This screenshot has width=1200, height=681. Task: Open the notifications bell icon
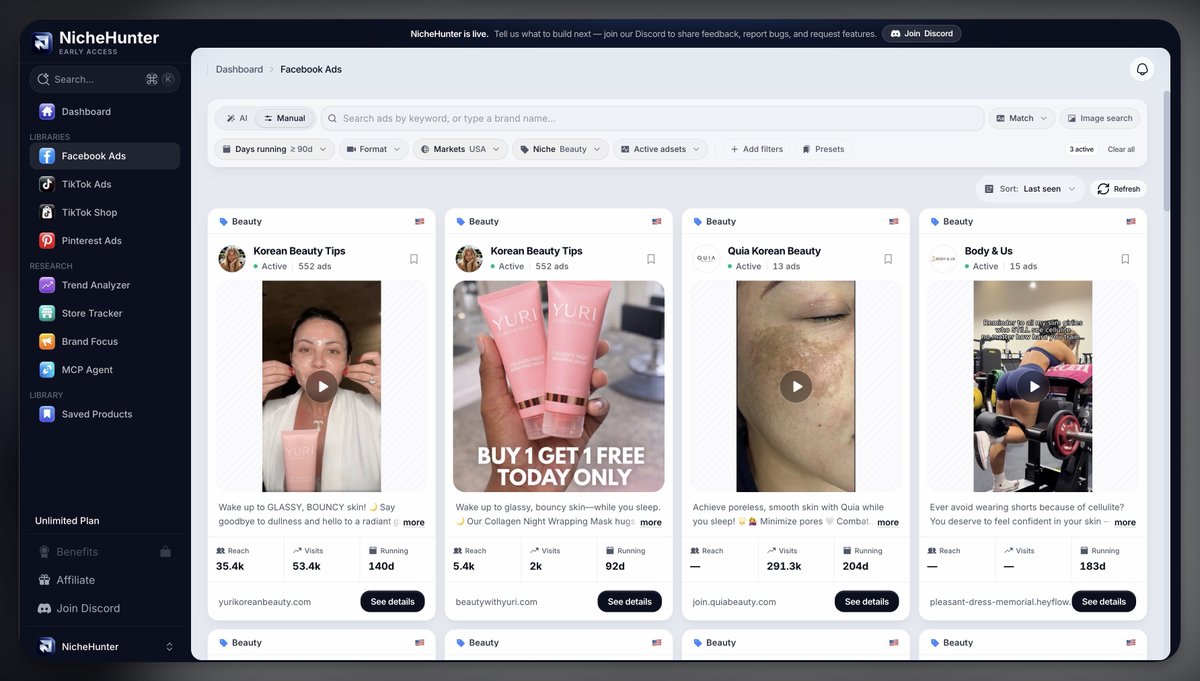pos(1141,69)
